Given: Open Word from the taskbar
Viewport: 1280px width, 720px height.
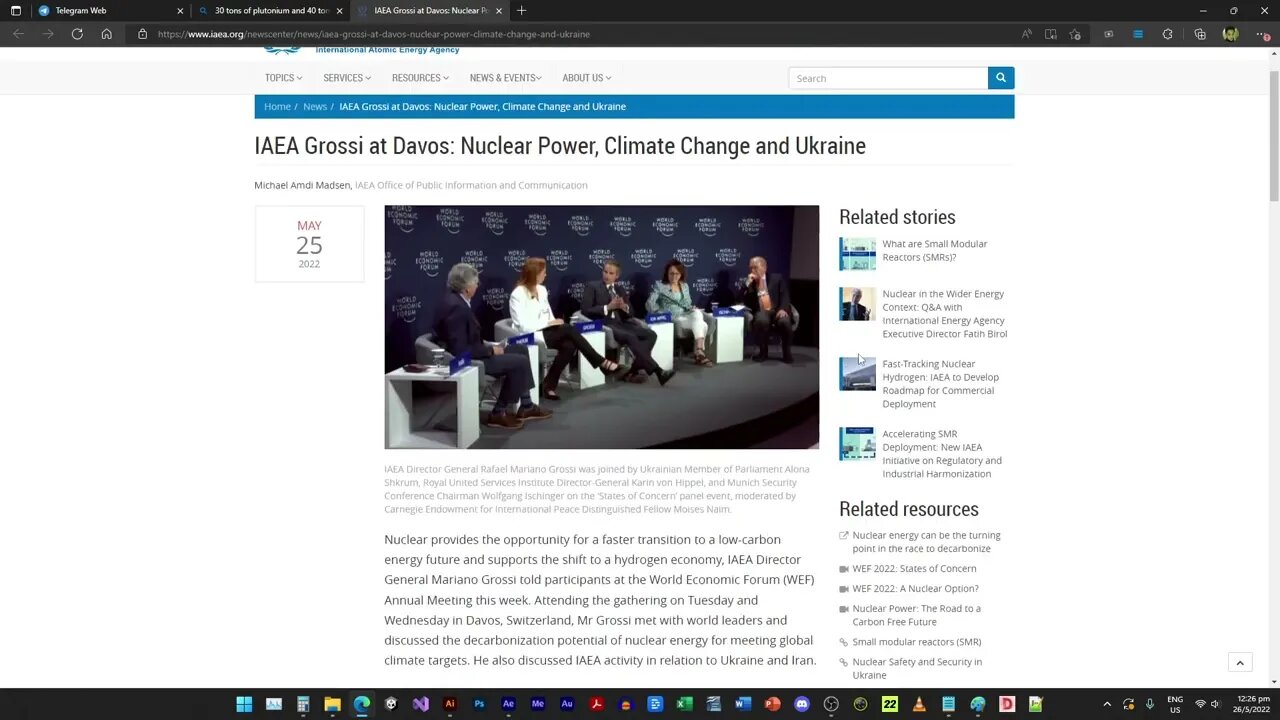Looking at the screenshot, I should coord(743,704).
